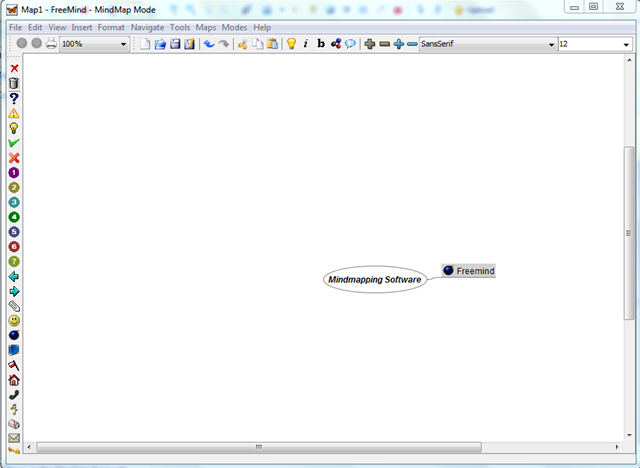Viewport: 640px width, 468px height.
Task: Click the blue undo arrow
Action: click(209, 44)
